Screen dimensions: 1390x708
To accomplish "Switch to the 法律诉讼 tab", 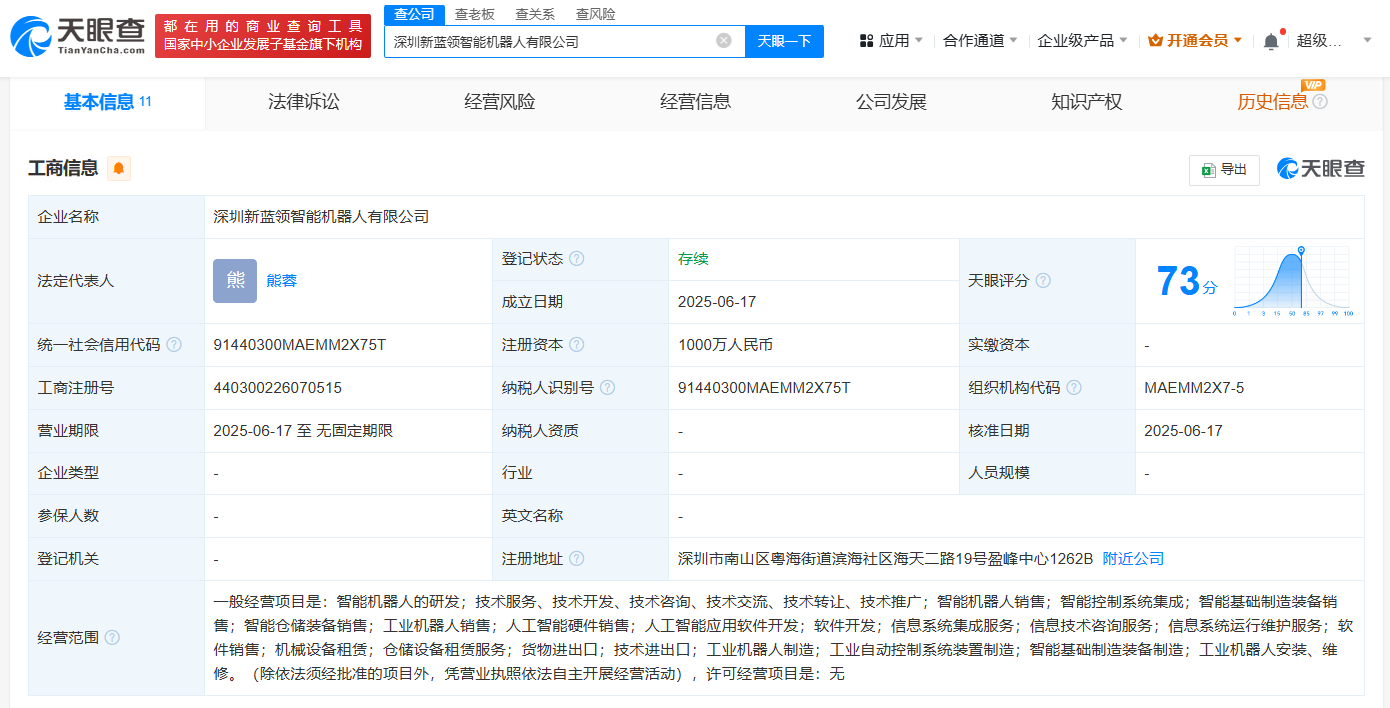I will coord(303,102).
